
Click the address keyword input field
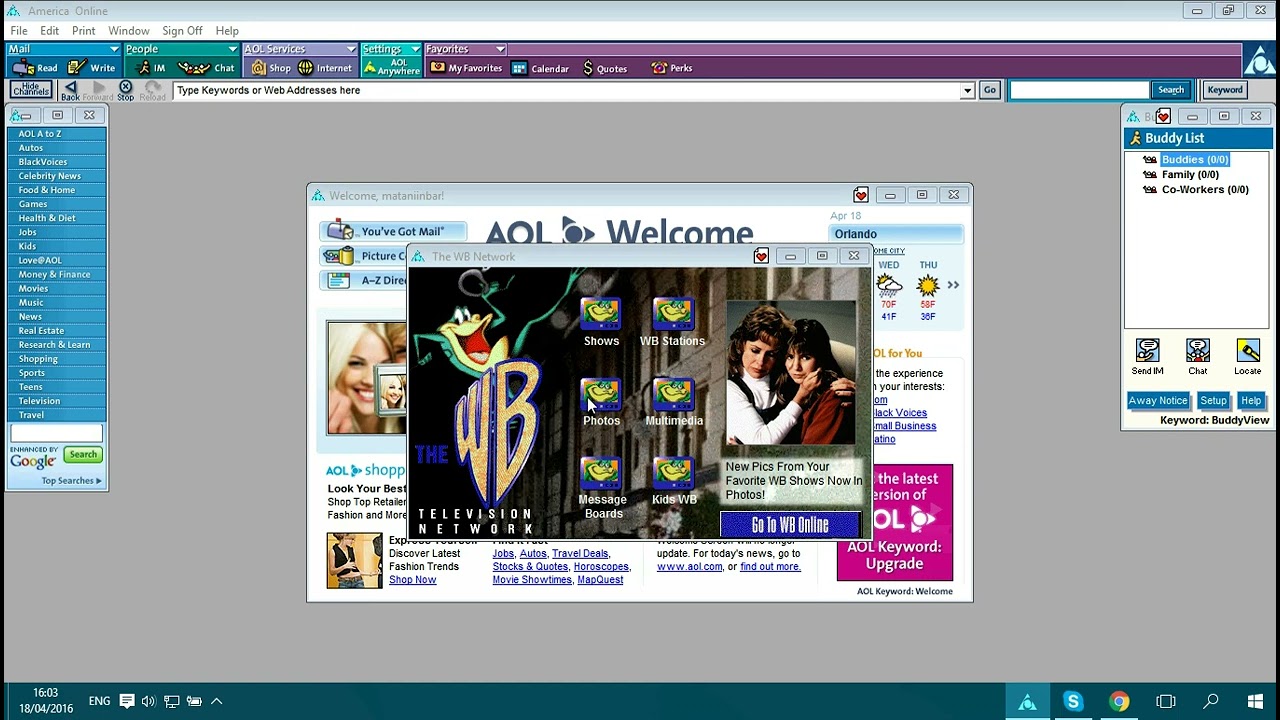(x=566, y=90)
